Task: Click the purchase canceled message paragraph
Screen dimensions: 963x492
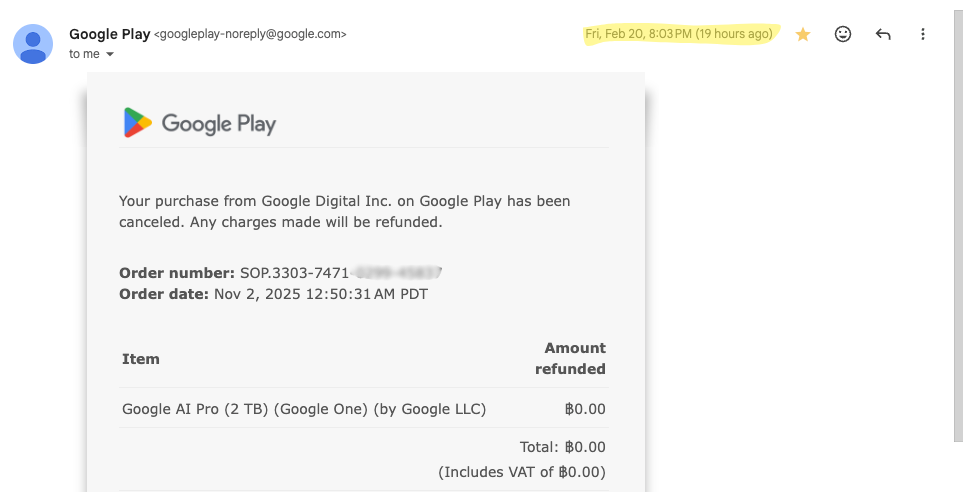Action: pos(344,211)
